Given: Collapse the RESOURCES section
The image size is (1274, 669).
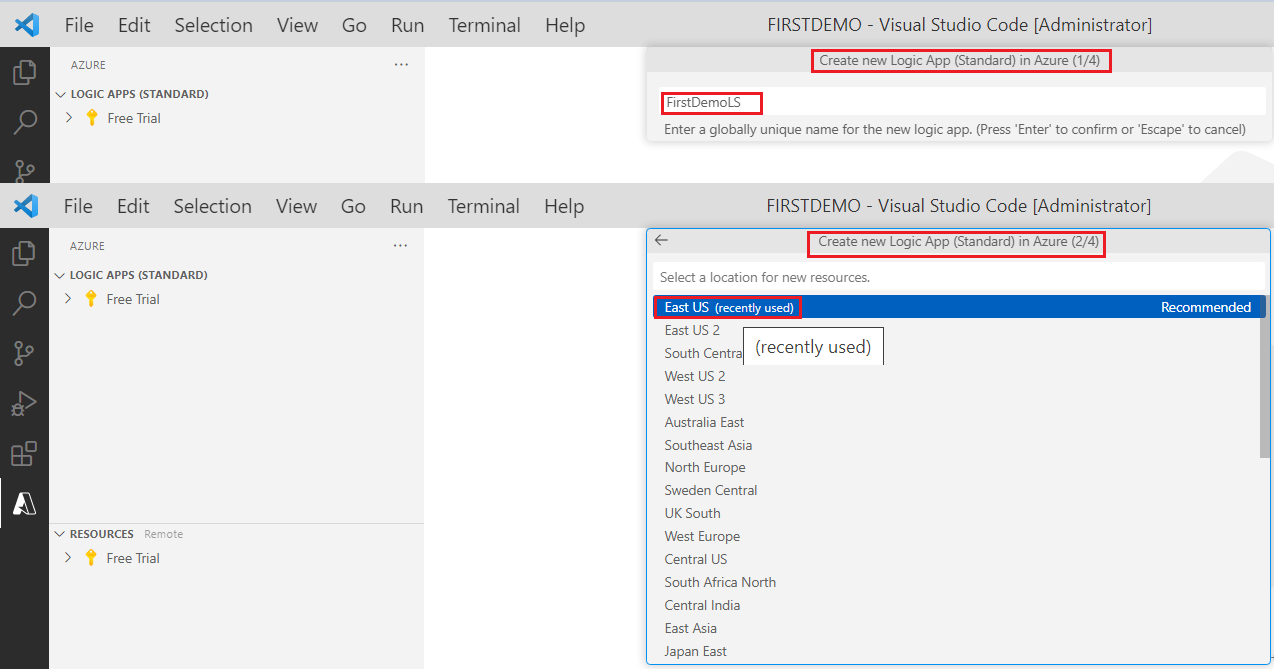Looking at the screenshot, I should click(60, 534).
